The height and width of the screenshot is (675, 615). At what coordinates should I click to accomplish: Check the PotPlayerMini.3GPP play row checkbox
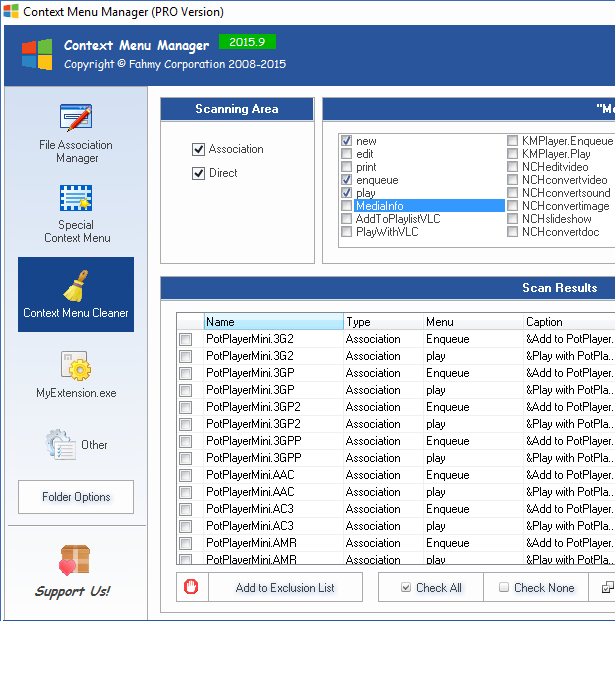click(186, 458)
